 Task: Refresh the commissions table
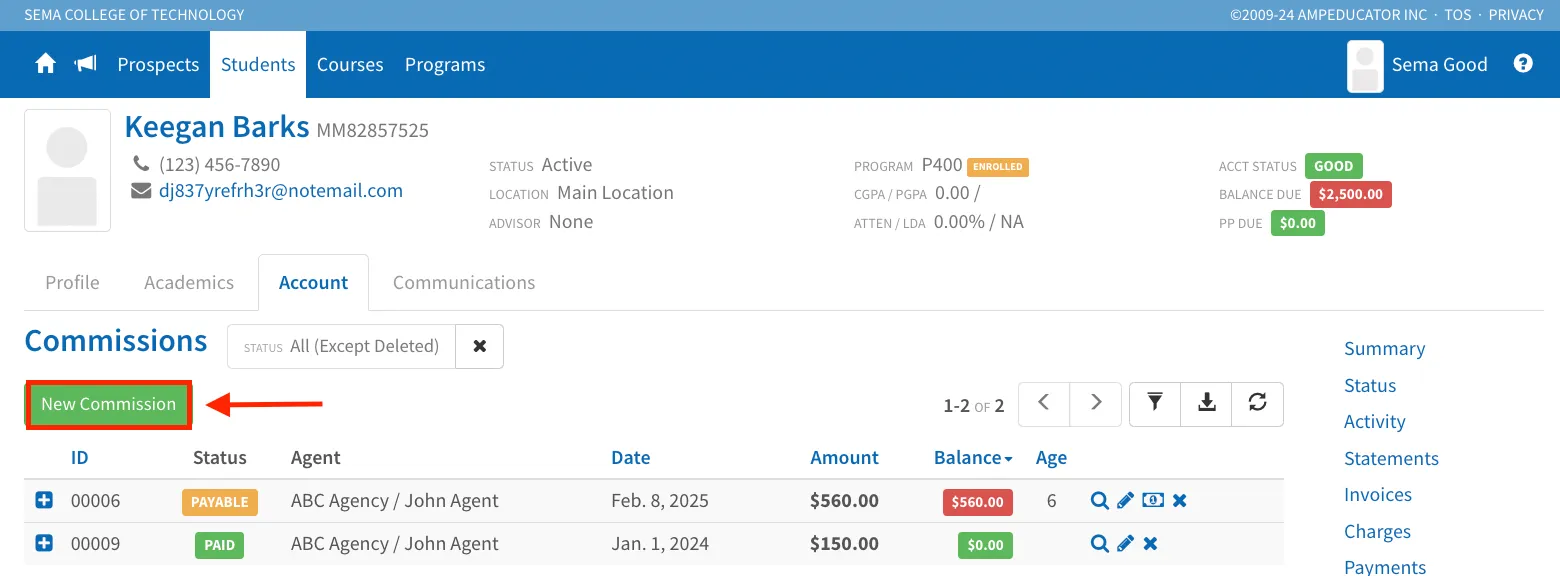click(x=1258, y=402)
